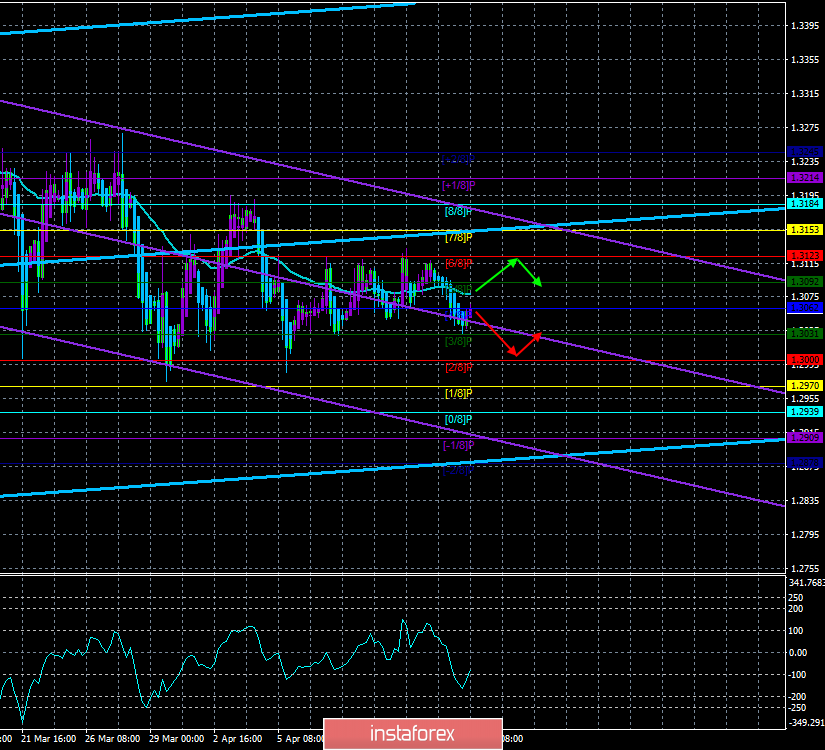Select the [8/8]P Murray level label

[x=459, y=212]
